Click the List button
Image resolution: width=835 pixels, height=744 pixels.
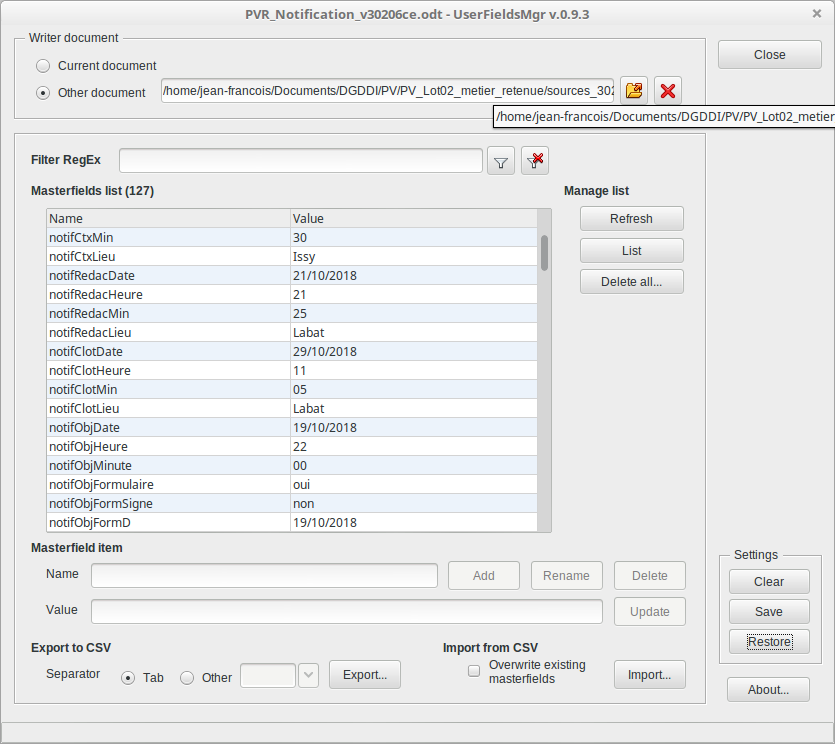click(x=632, y=250)
